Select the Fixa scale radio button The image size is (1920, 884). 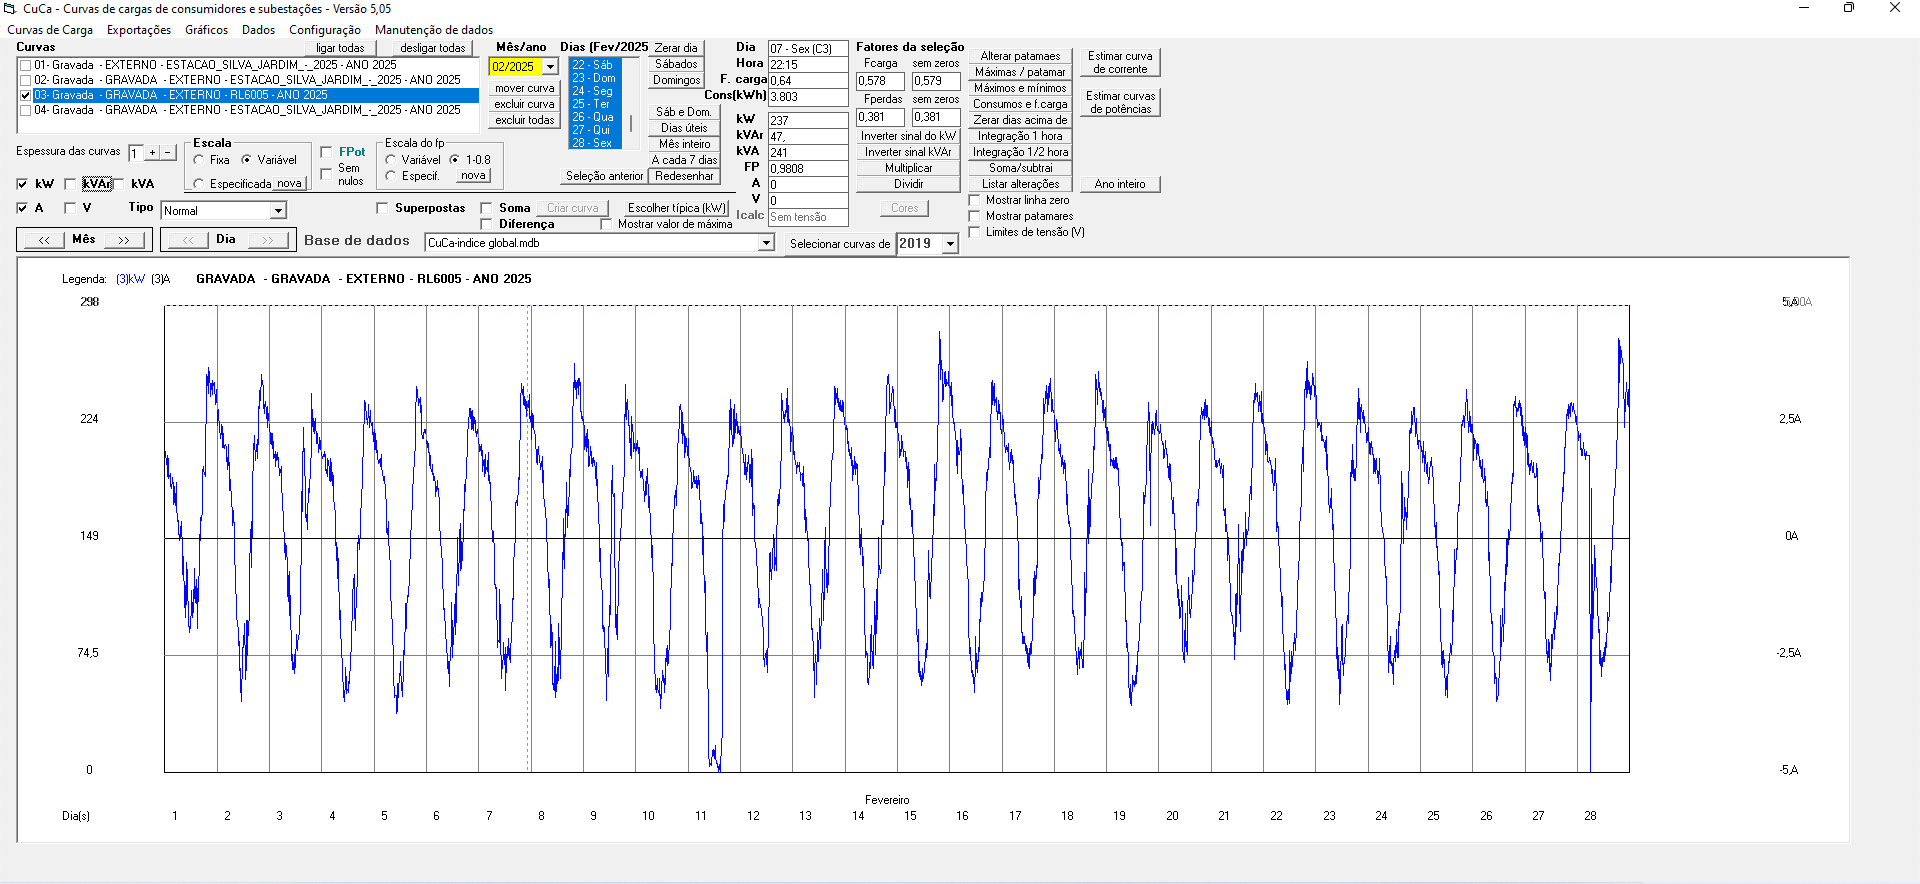(x=199, y=160)
